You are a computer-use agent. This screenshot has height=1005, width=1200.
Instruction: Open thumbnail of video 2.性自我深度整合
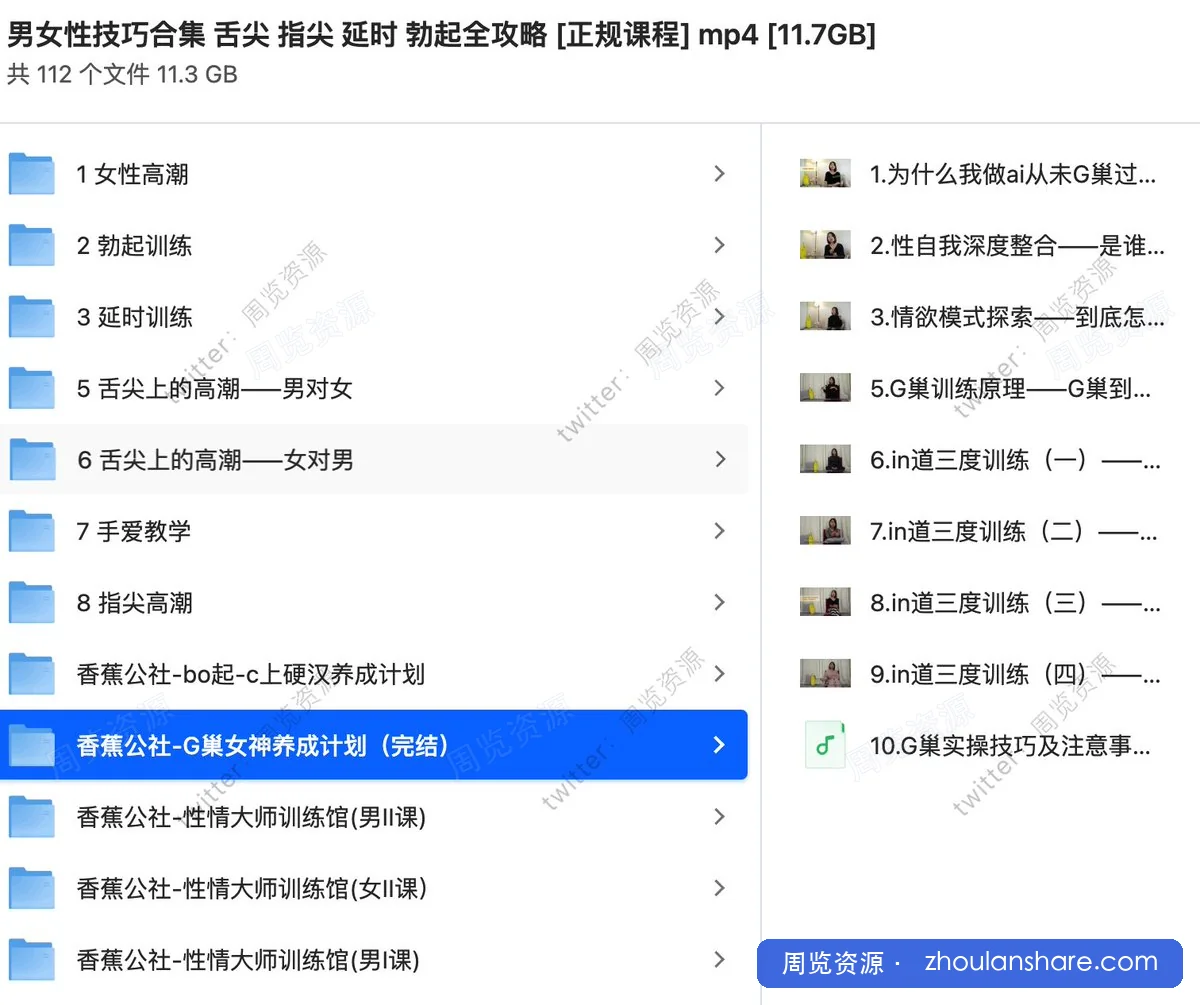click(825, 245)
